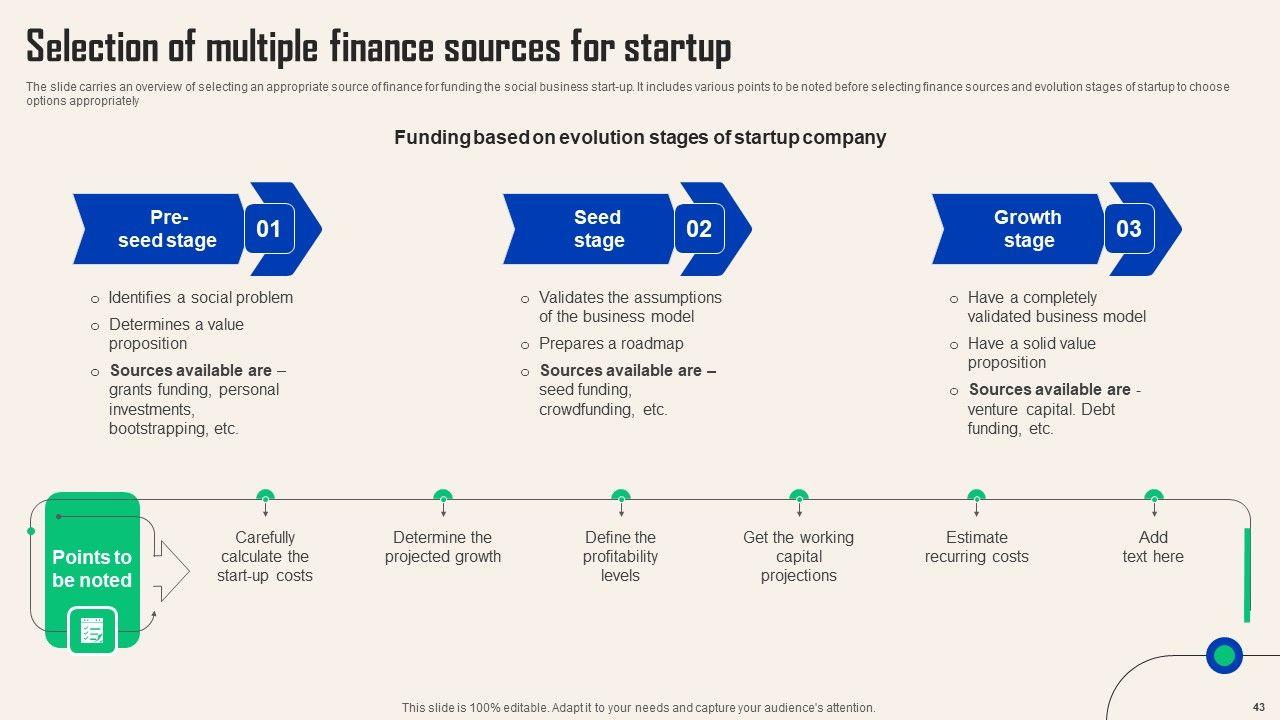
Task: Click the green dot above 'Determine the projected growth'
Action: [x=443, y=496]
